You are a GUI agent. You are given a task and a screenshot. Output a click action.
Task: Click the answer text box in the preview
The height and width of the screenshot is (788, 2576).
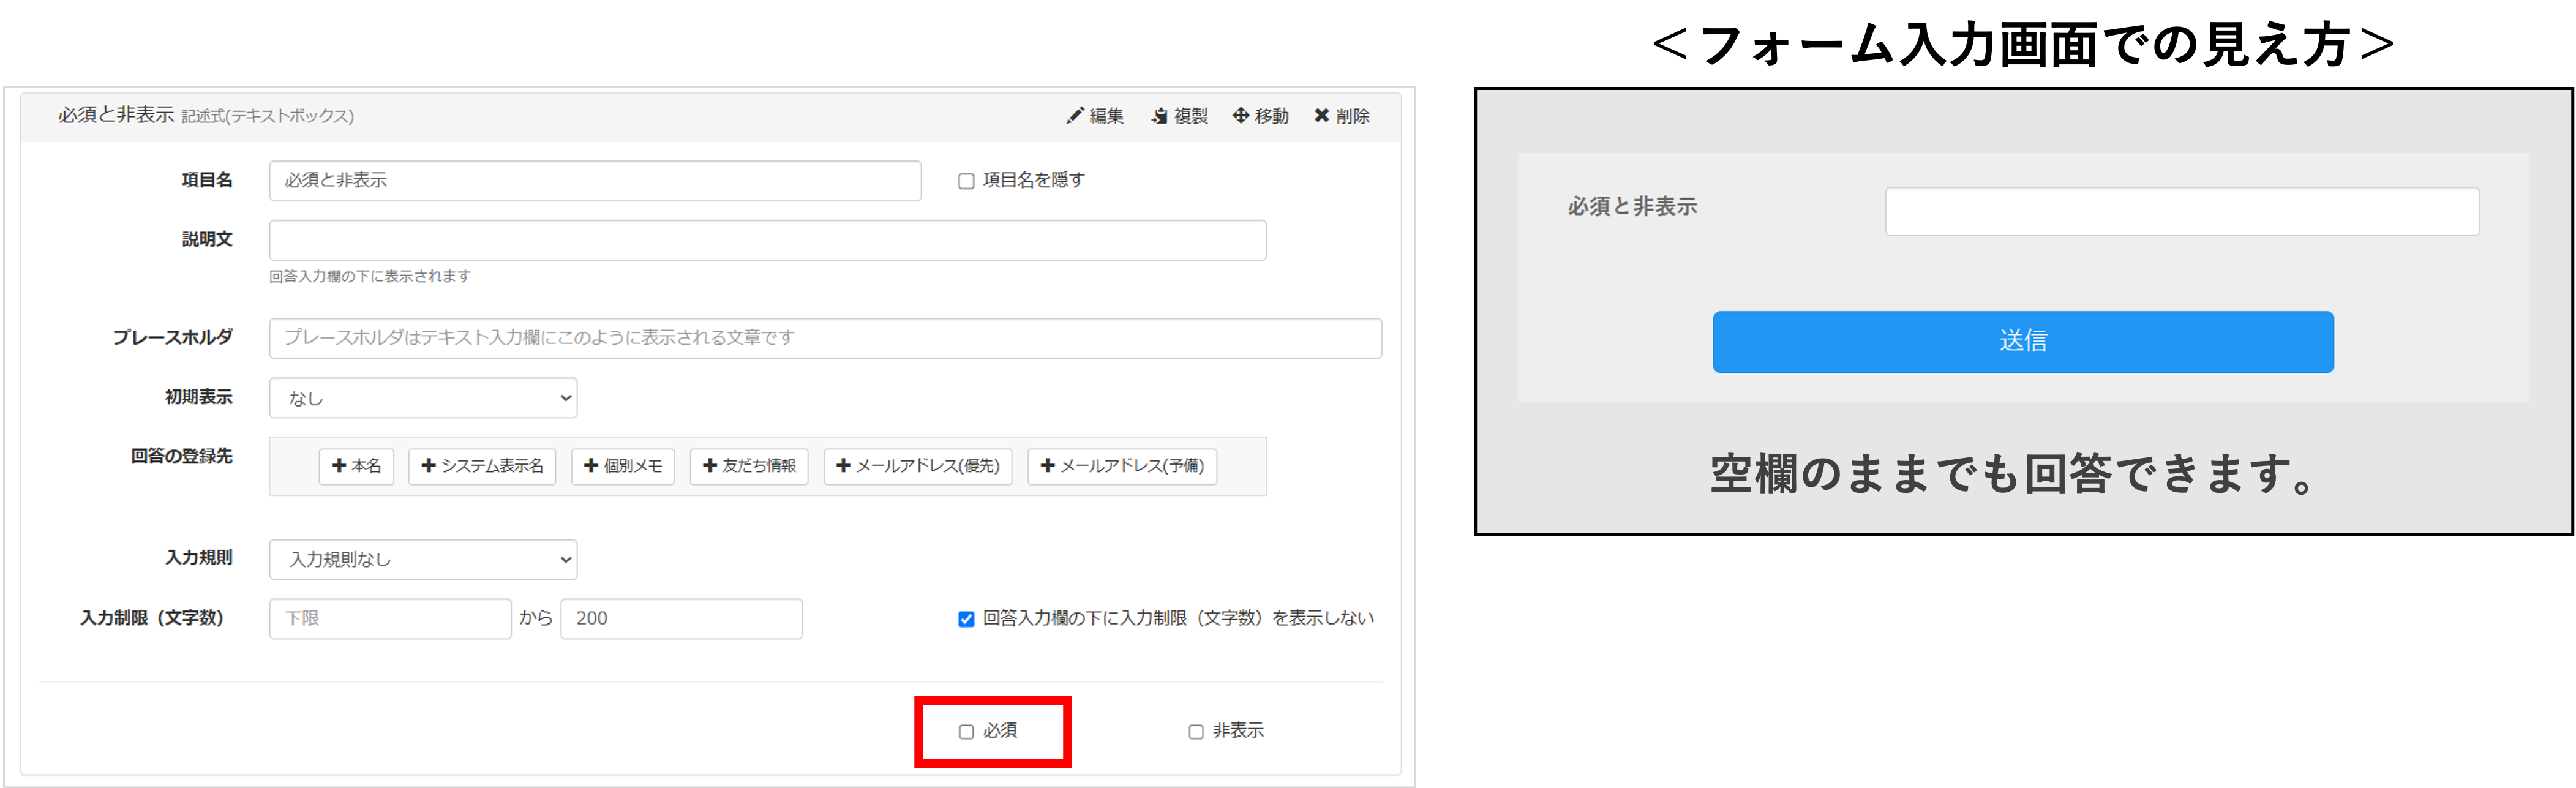click(x=2182, y=211)
